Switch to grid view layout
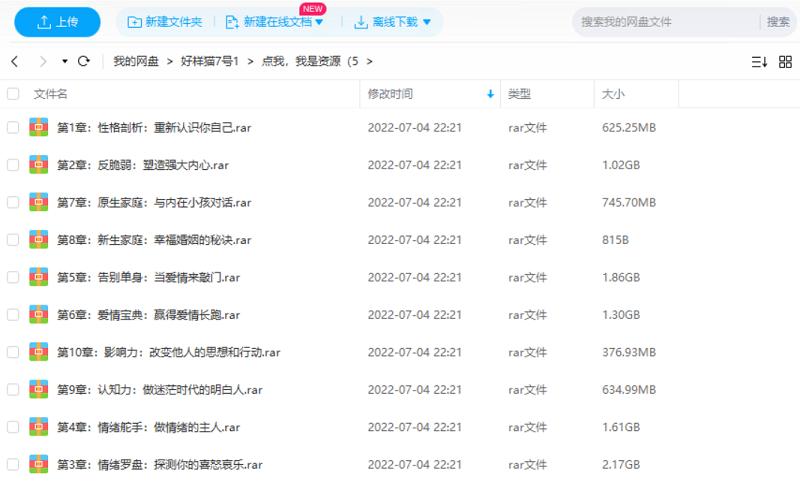The width and height of the screenshot is (800, 485). 783,61
